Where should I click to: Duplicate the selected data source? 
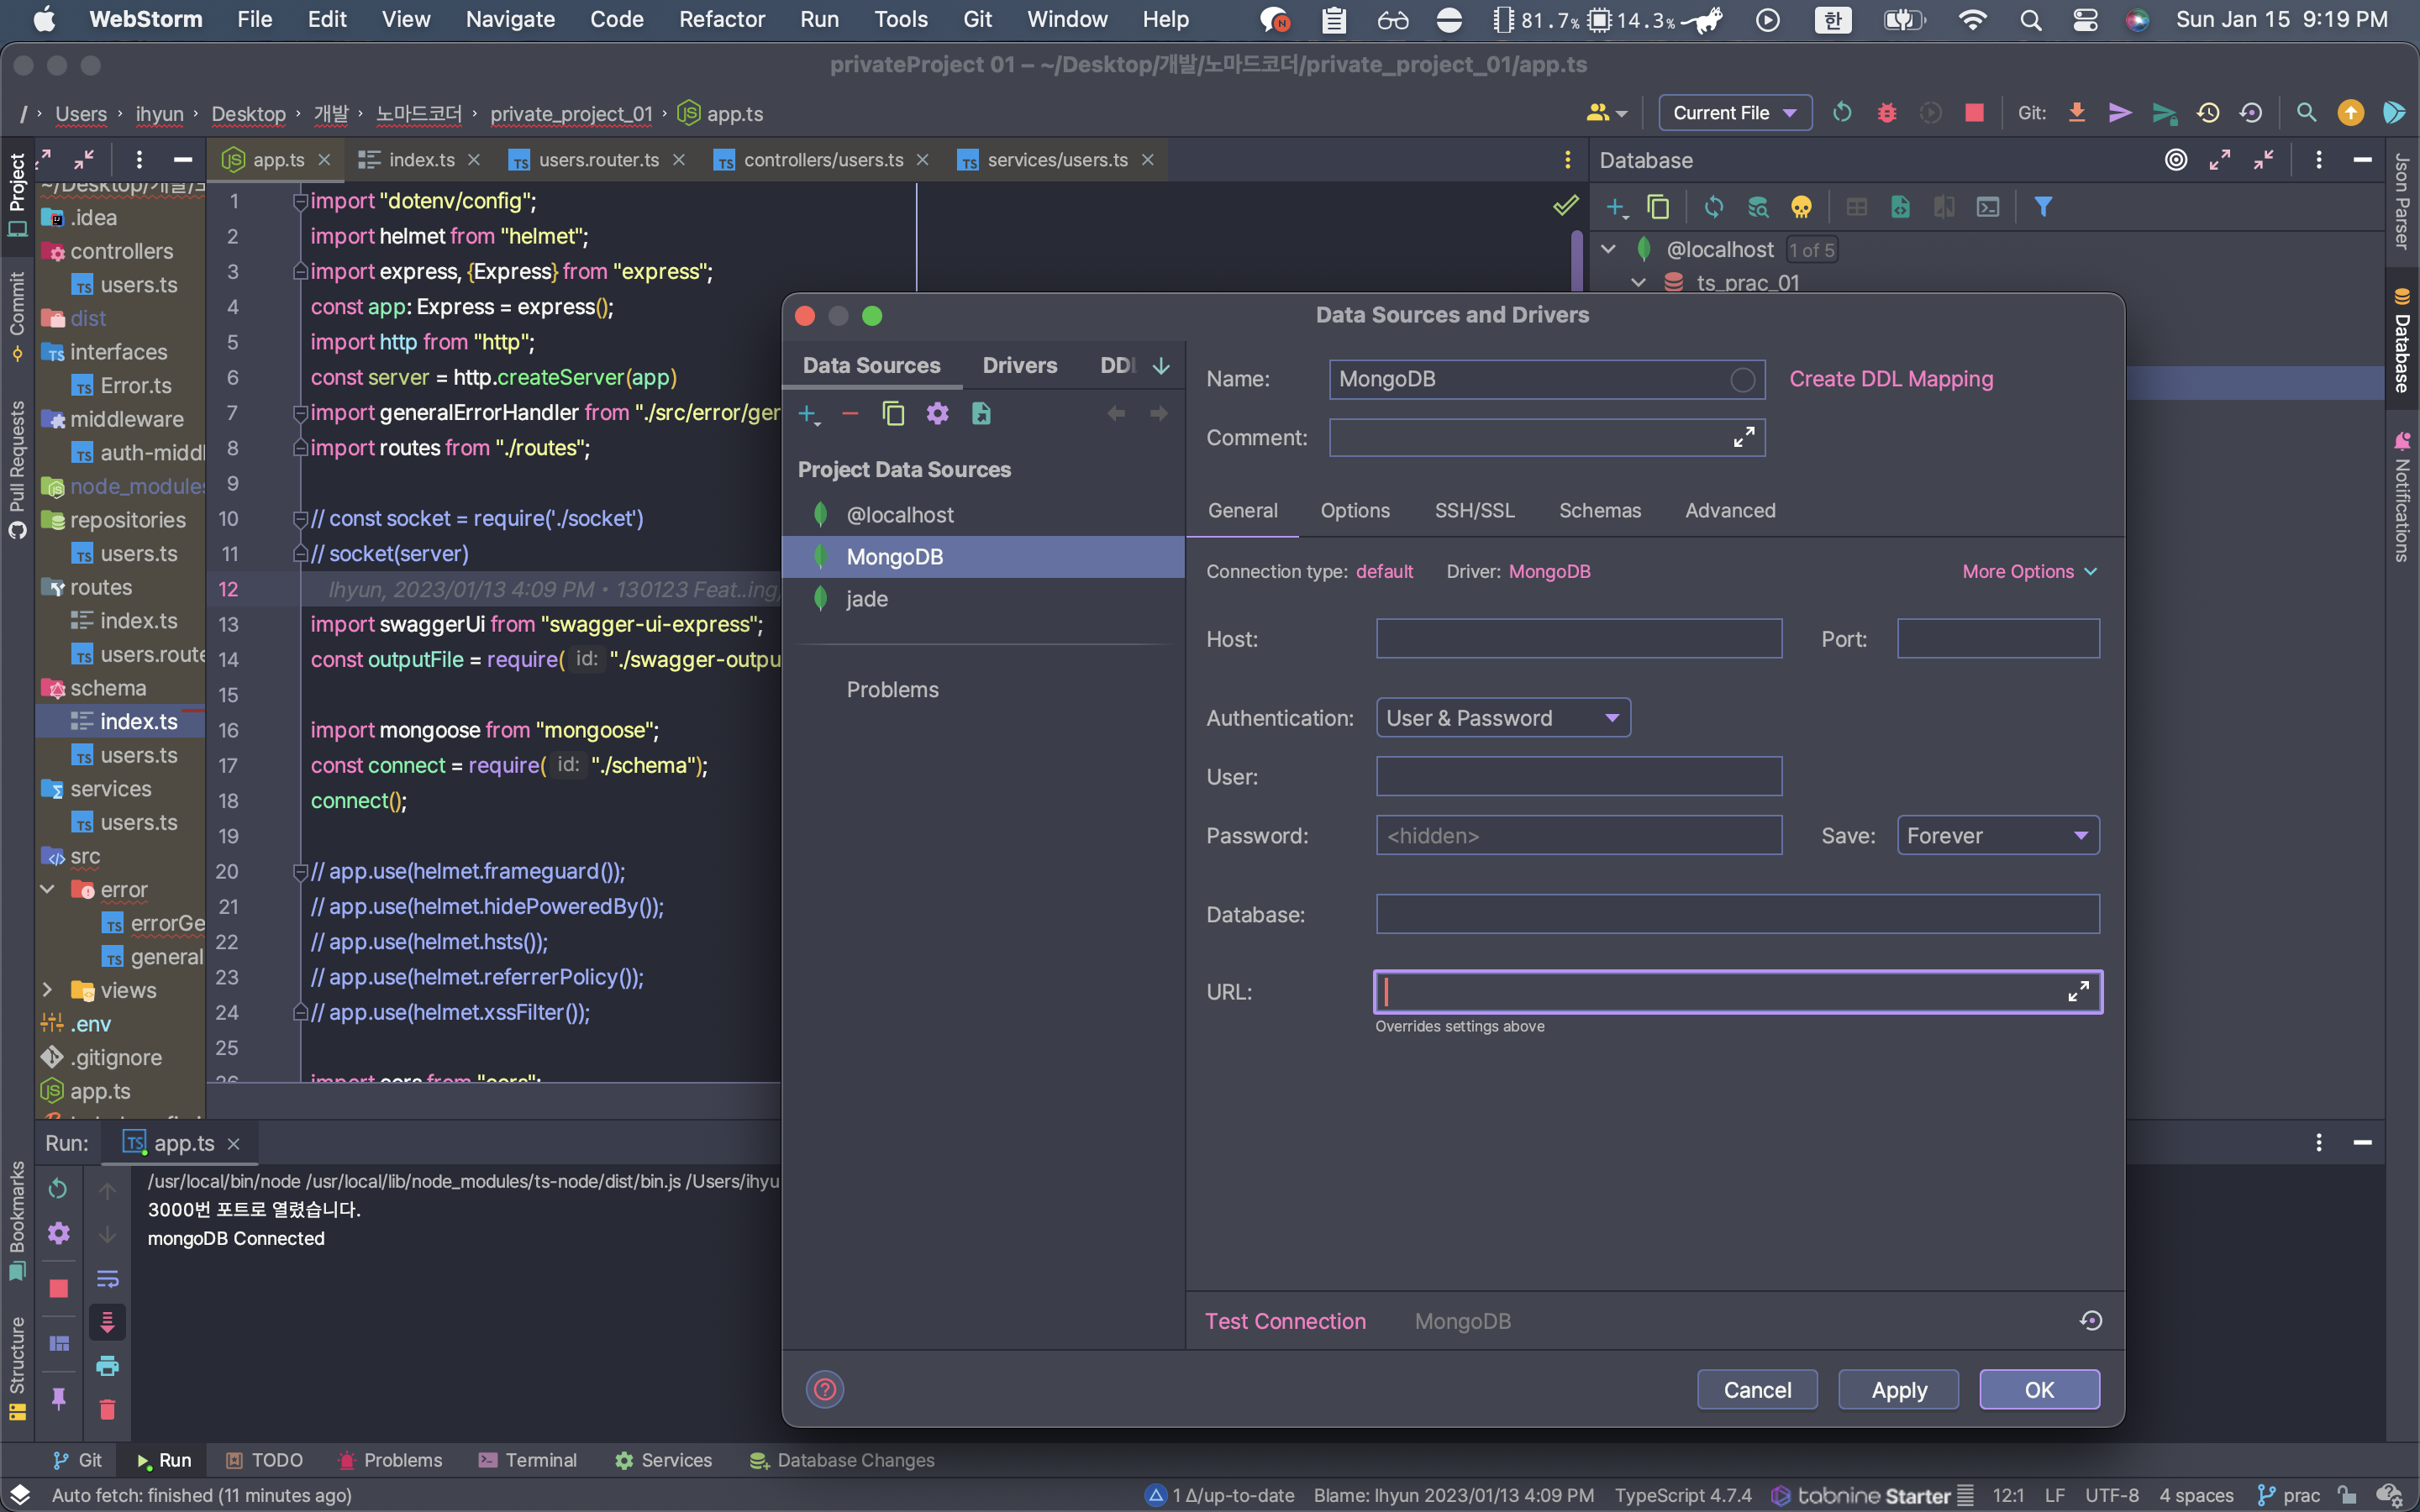pos(893,414)
